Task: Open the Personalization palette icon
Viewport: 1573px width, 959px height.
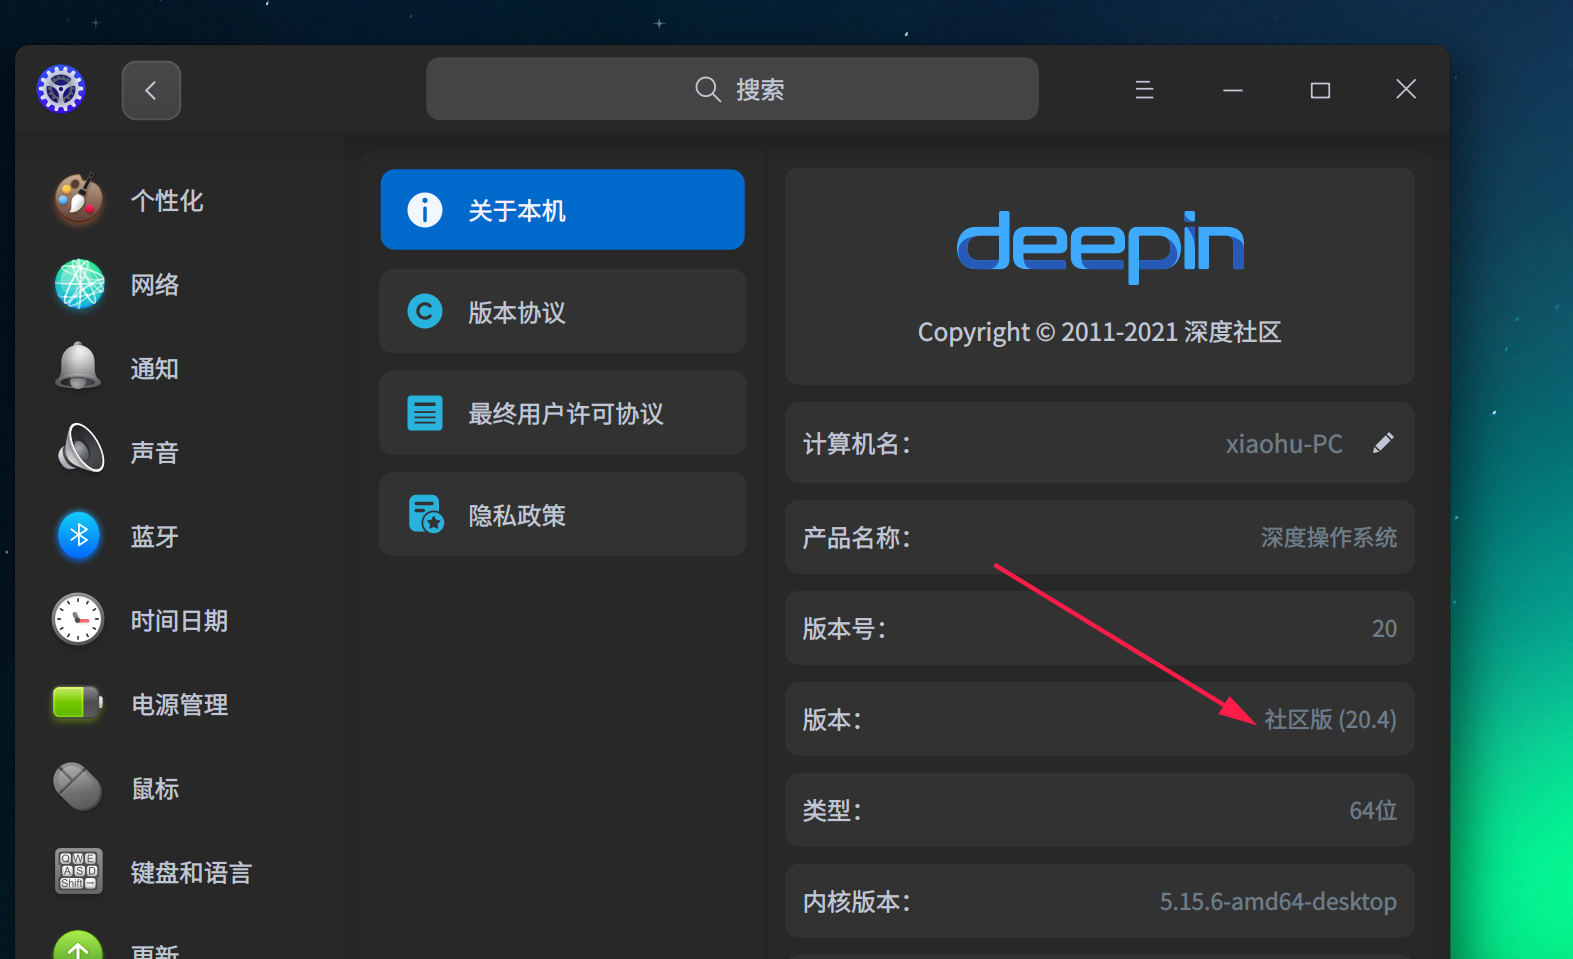Action: click(x=79, y=199)
